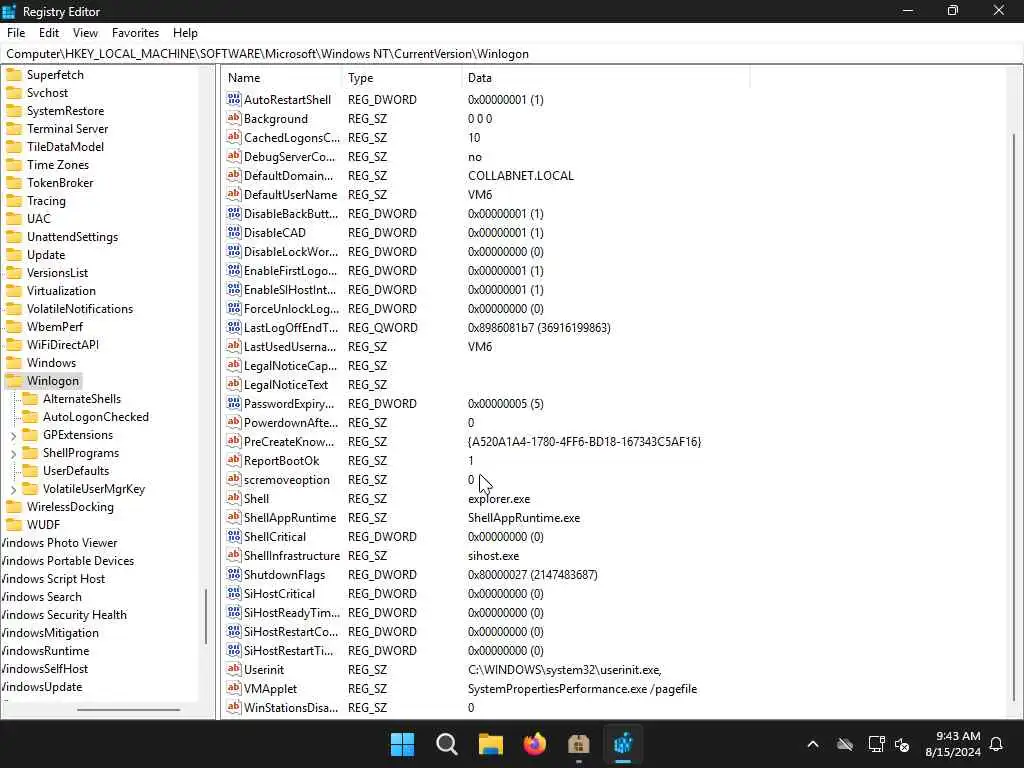Image resolution: width=1024 pixels, height=768 pixels.
Task: Click the tree pane horizontal scrollbar
Action: (128, 709)
